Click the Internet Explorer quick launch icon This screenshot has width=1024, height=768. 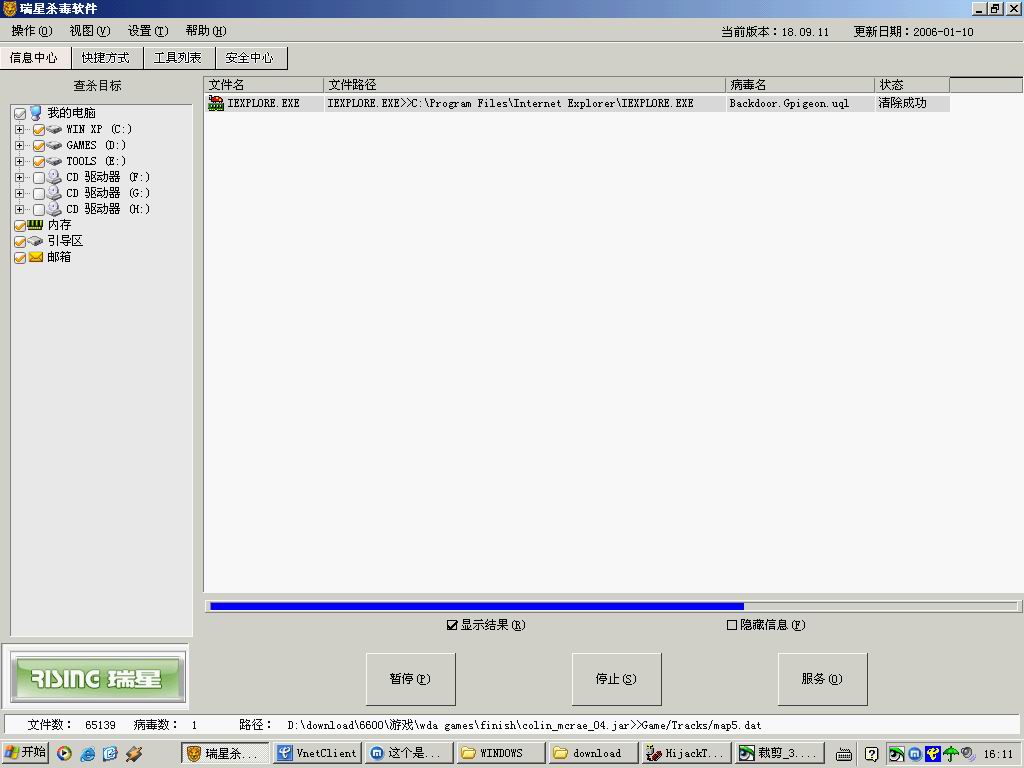pyautogui.click(x=88, y=753)
